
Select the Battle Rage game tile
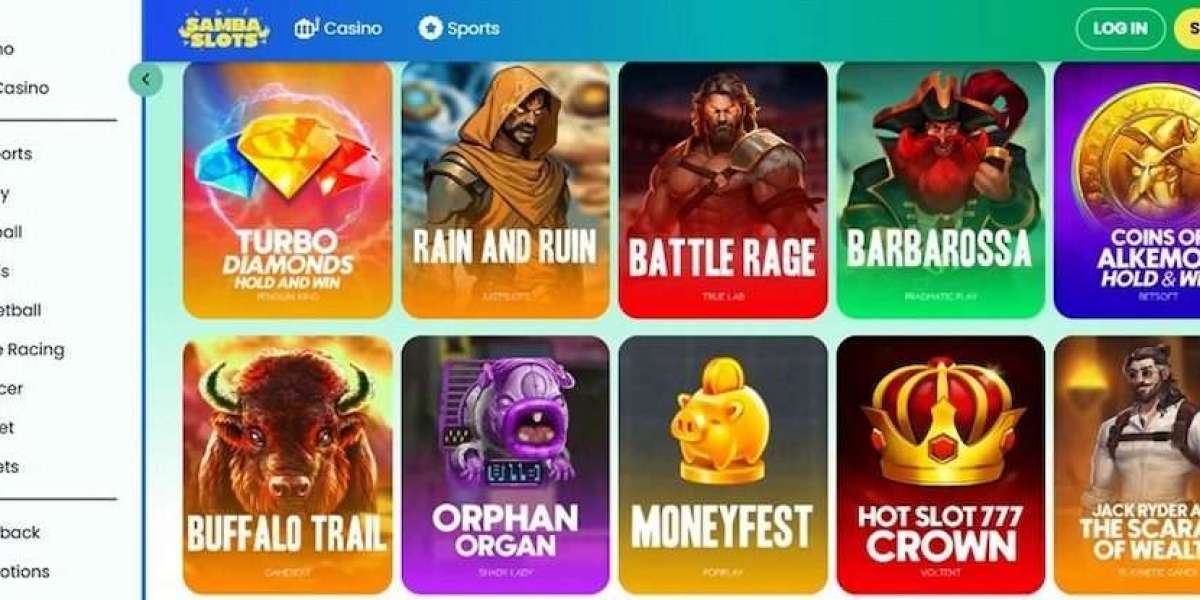723,190
